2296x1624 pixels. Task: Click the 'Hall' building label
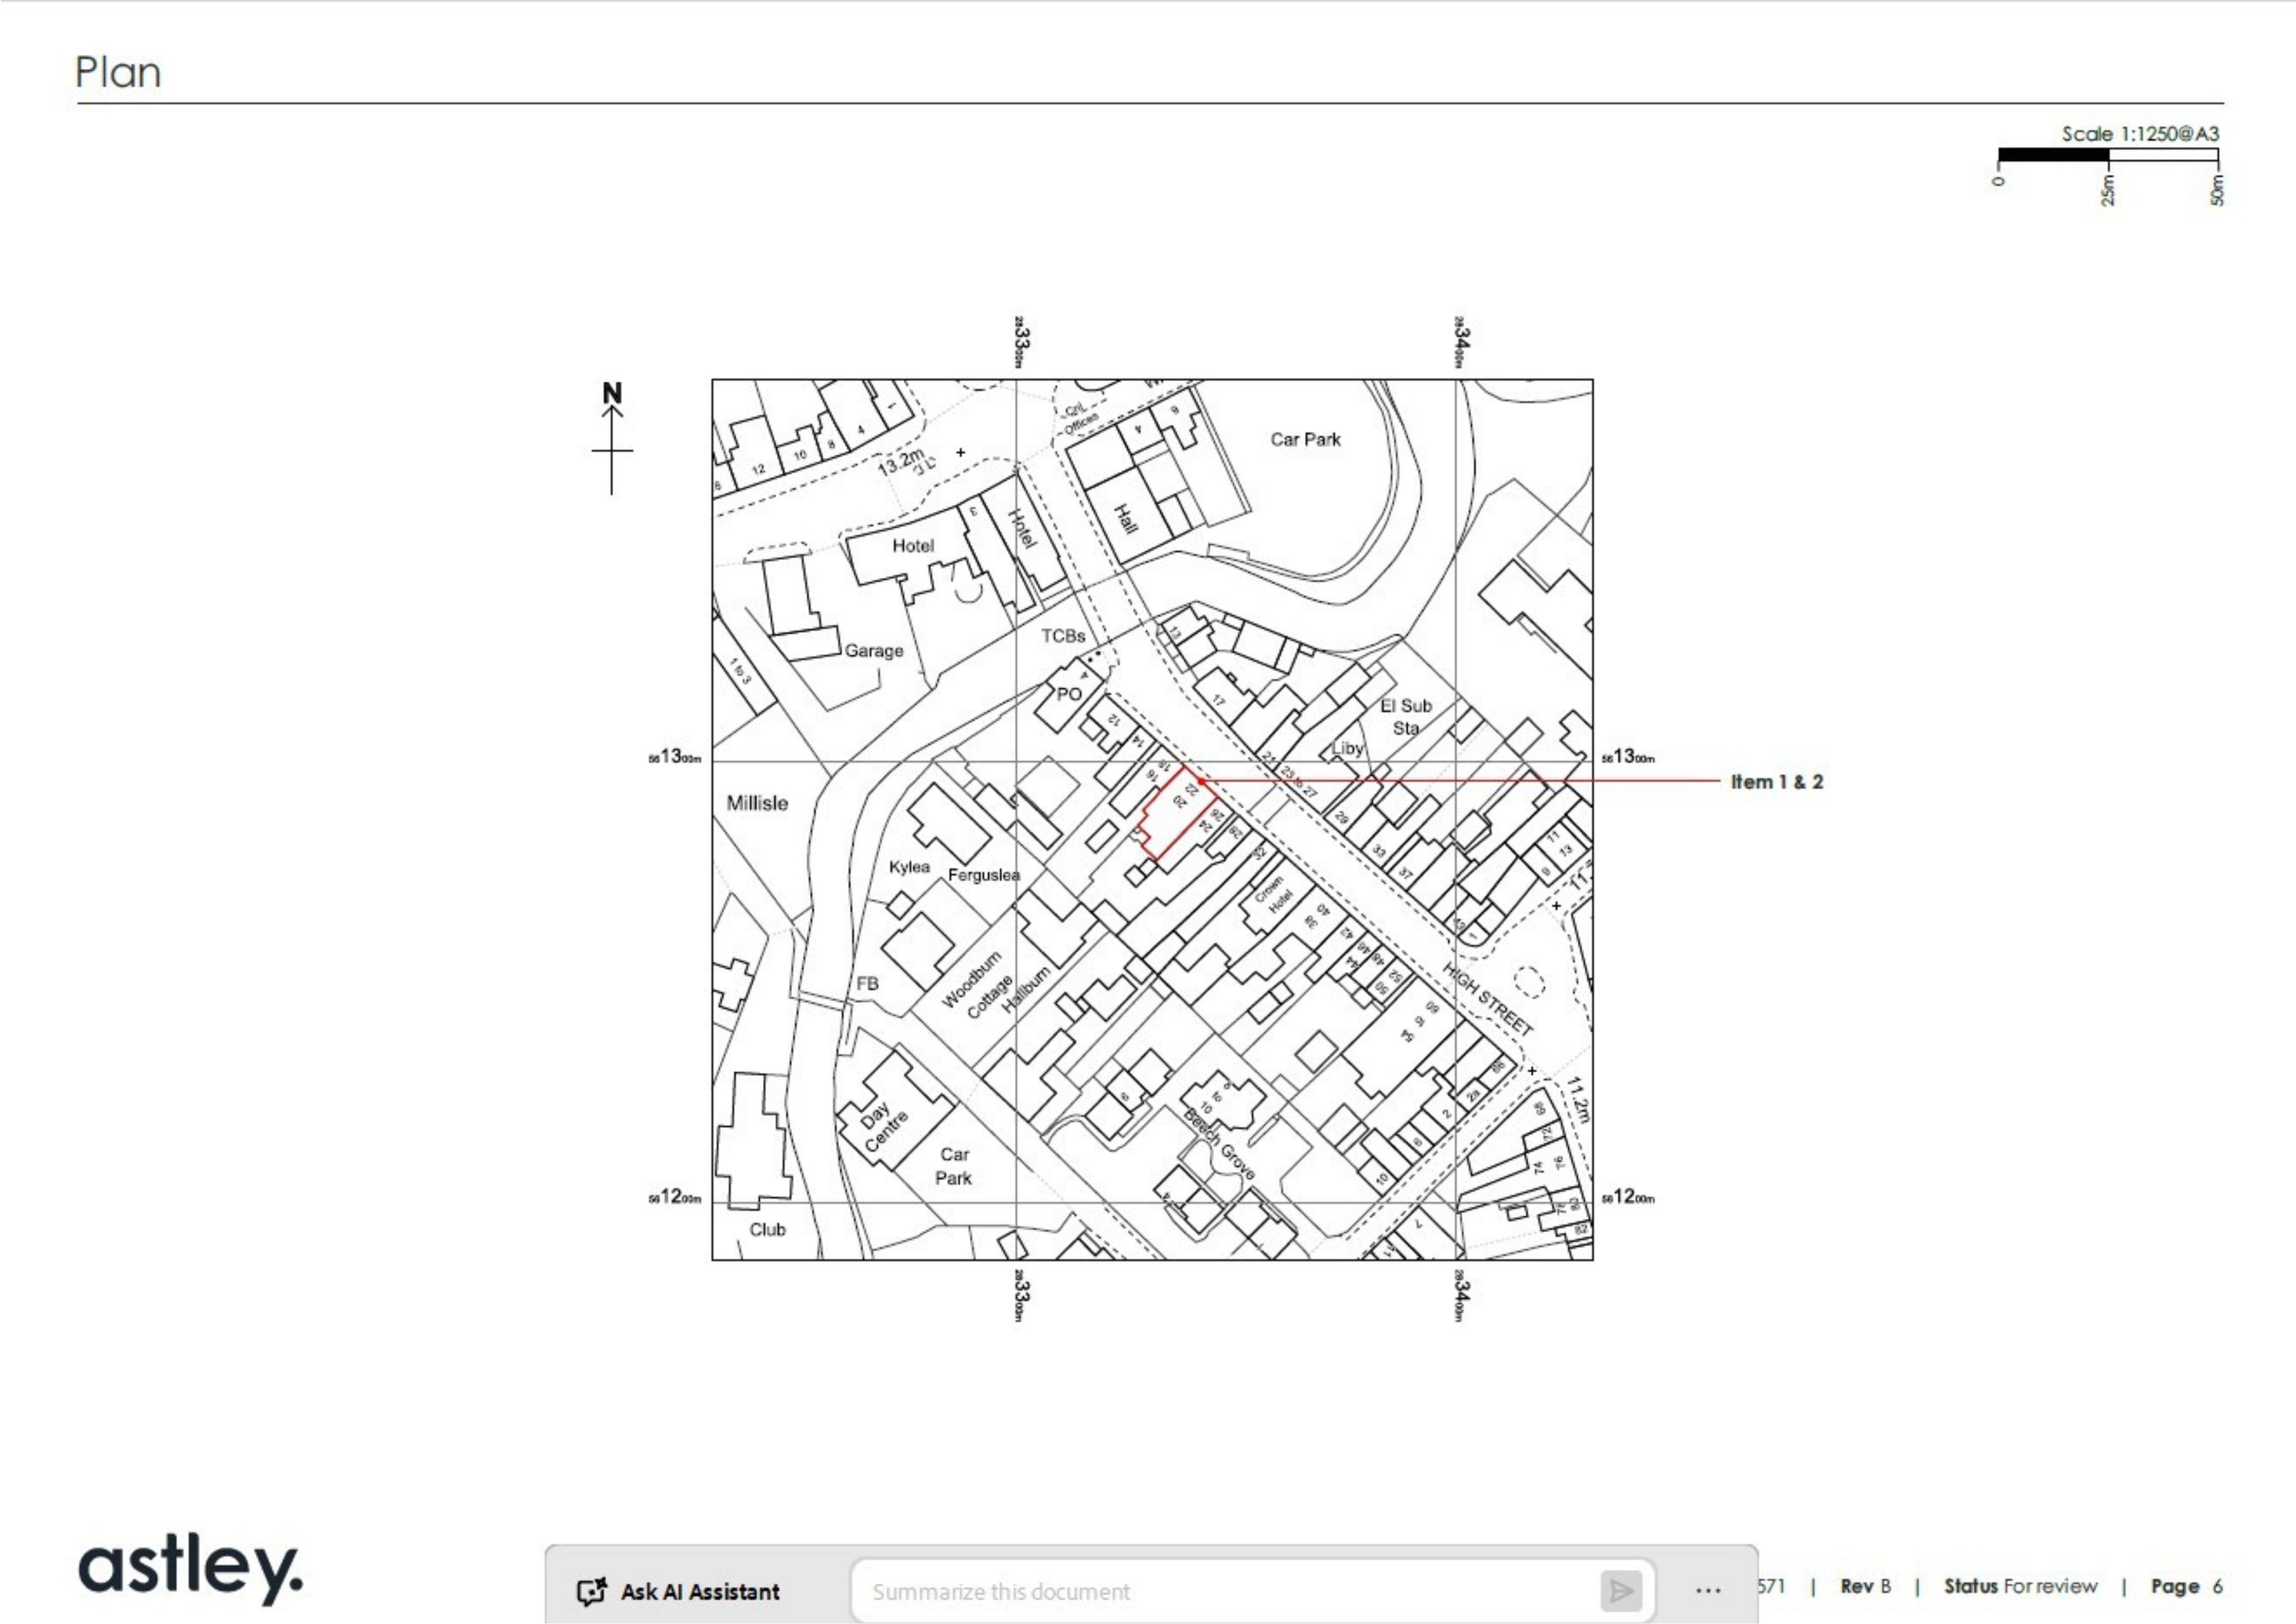pyautogui.click(x=1126, y=519)
